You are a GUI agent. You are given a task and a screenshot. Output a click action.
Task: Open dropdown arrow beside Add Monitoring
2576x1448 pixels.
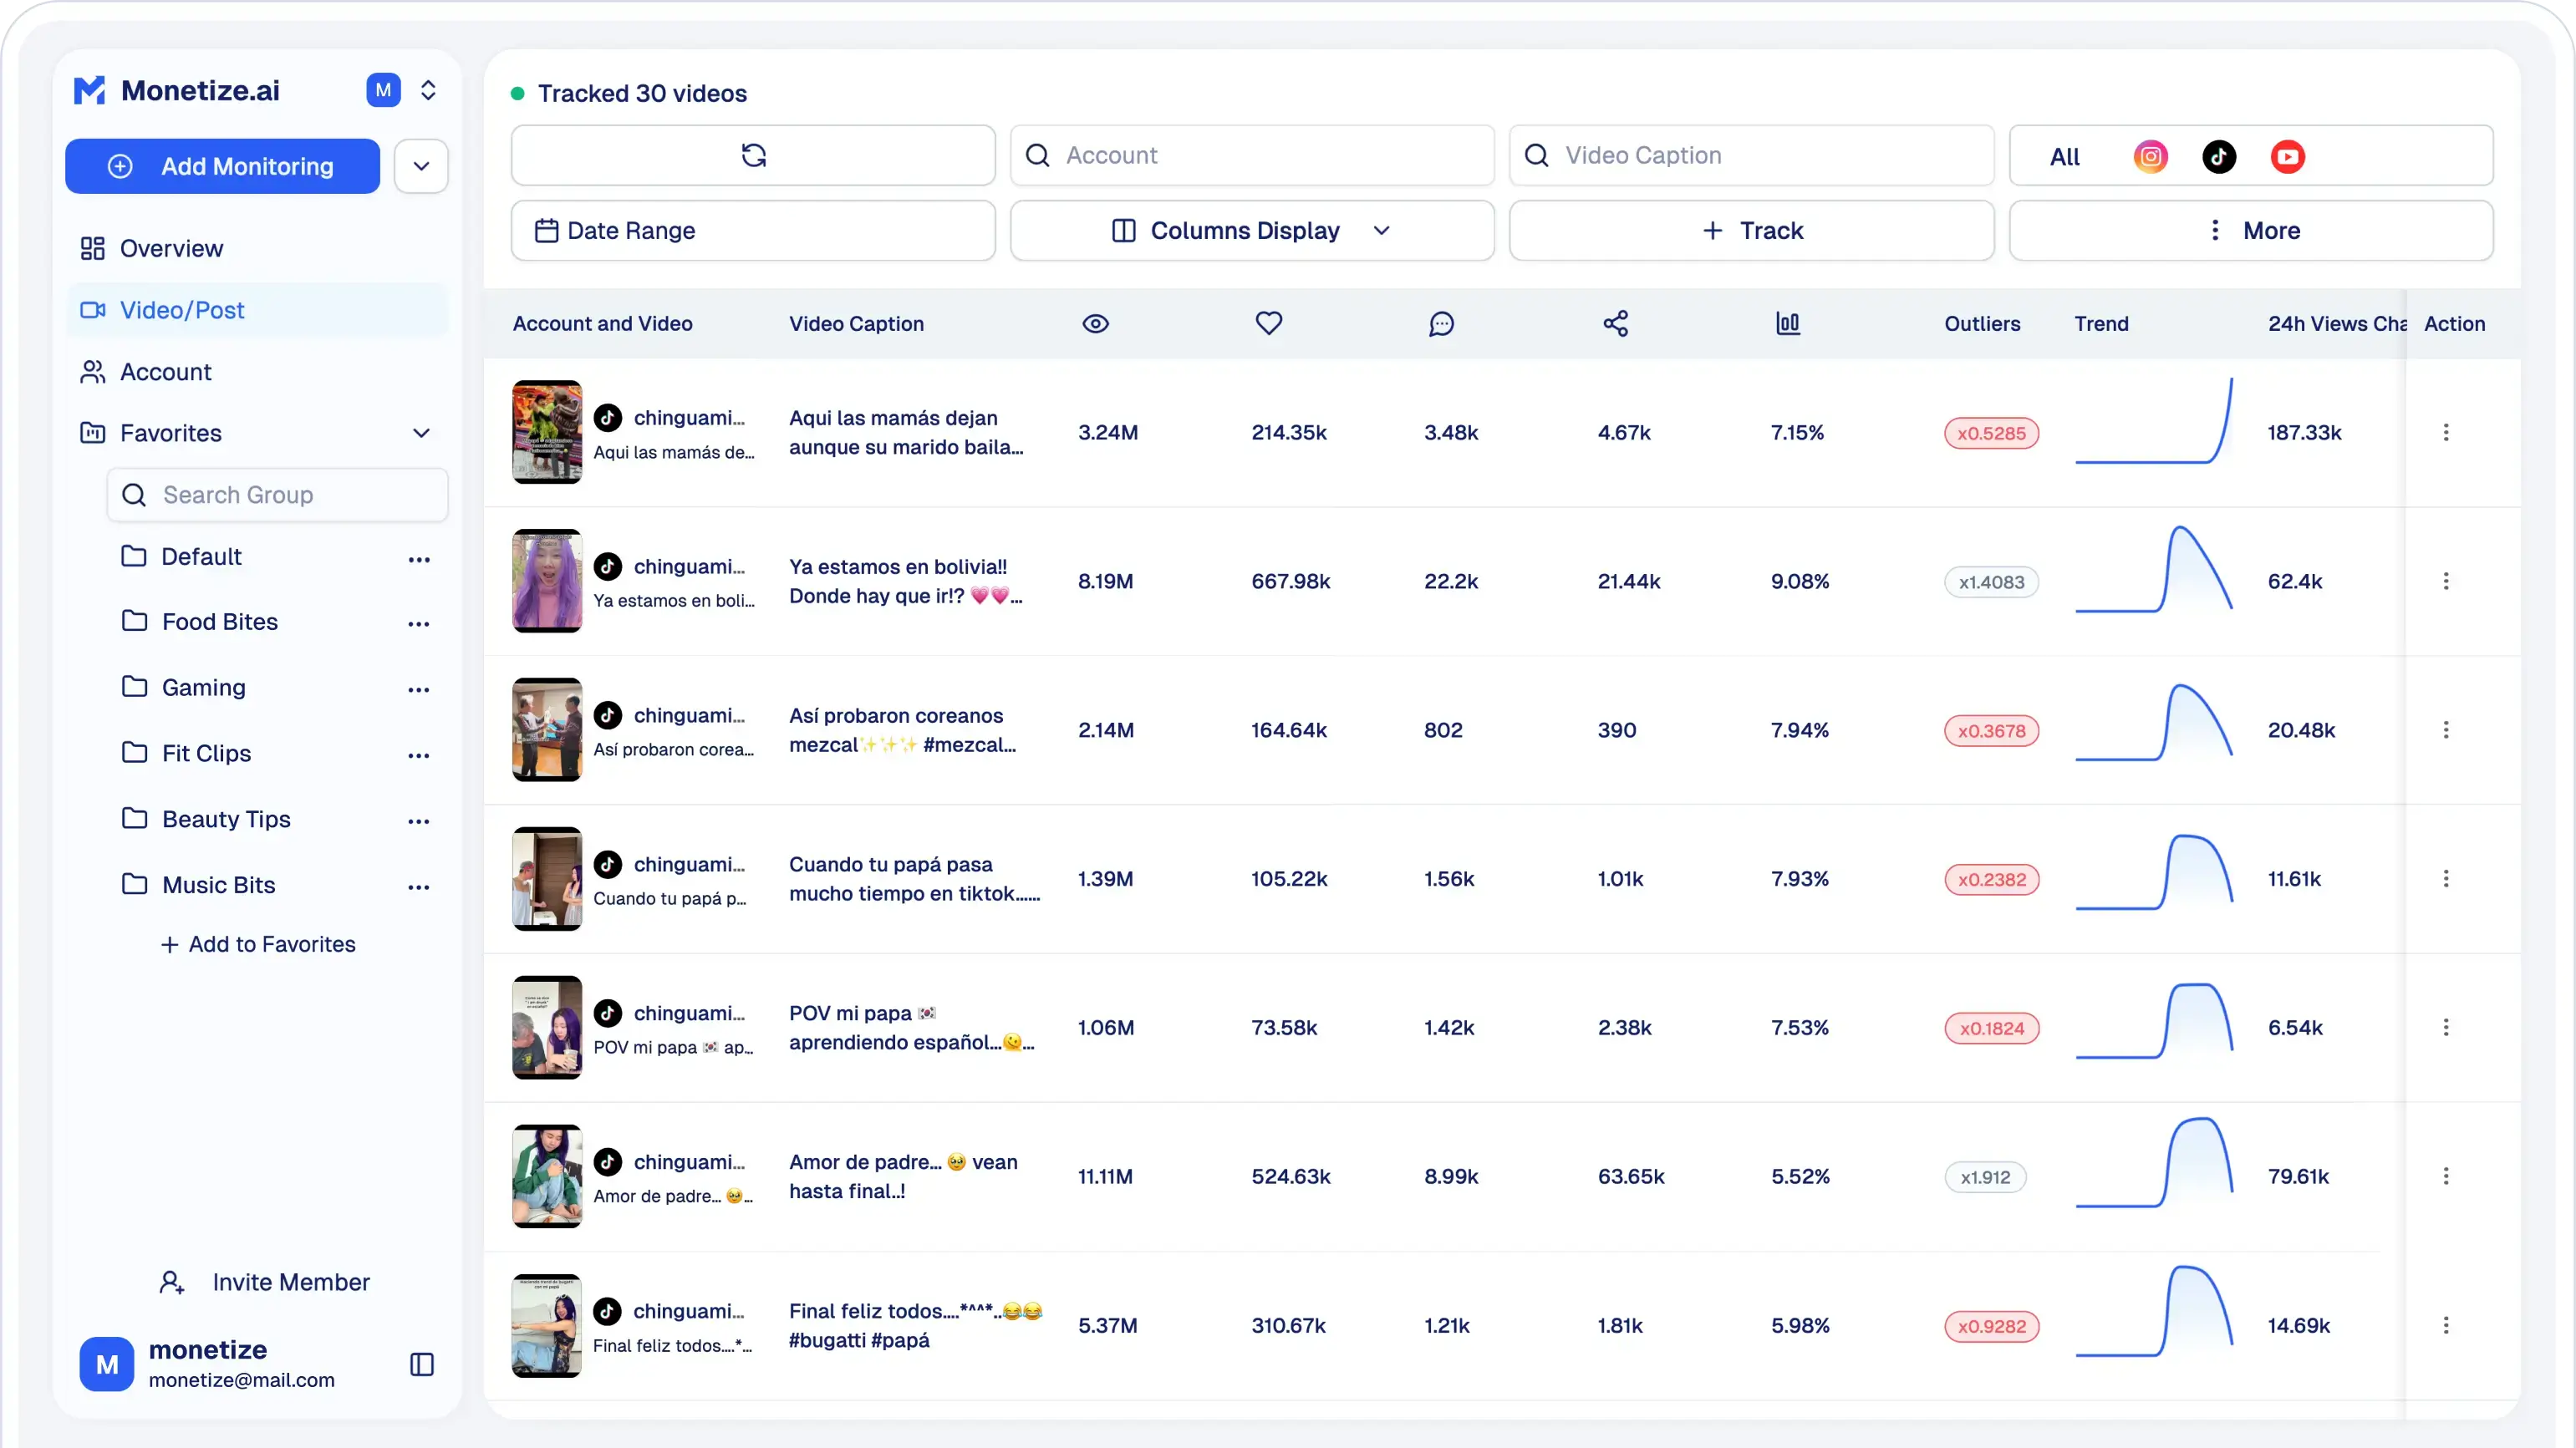point(421,166)
